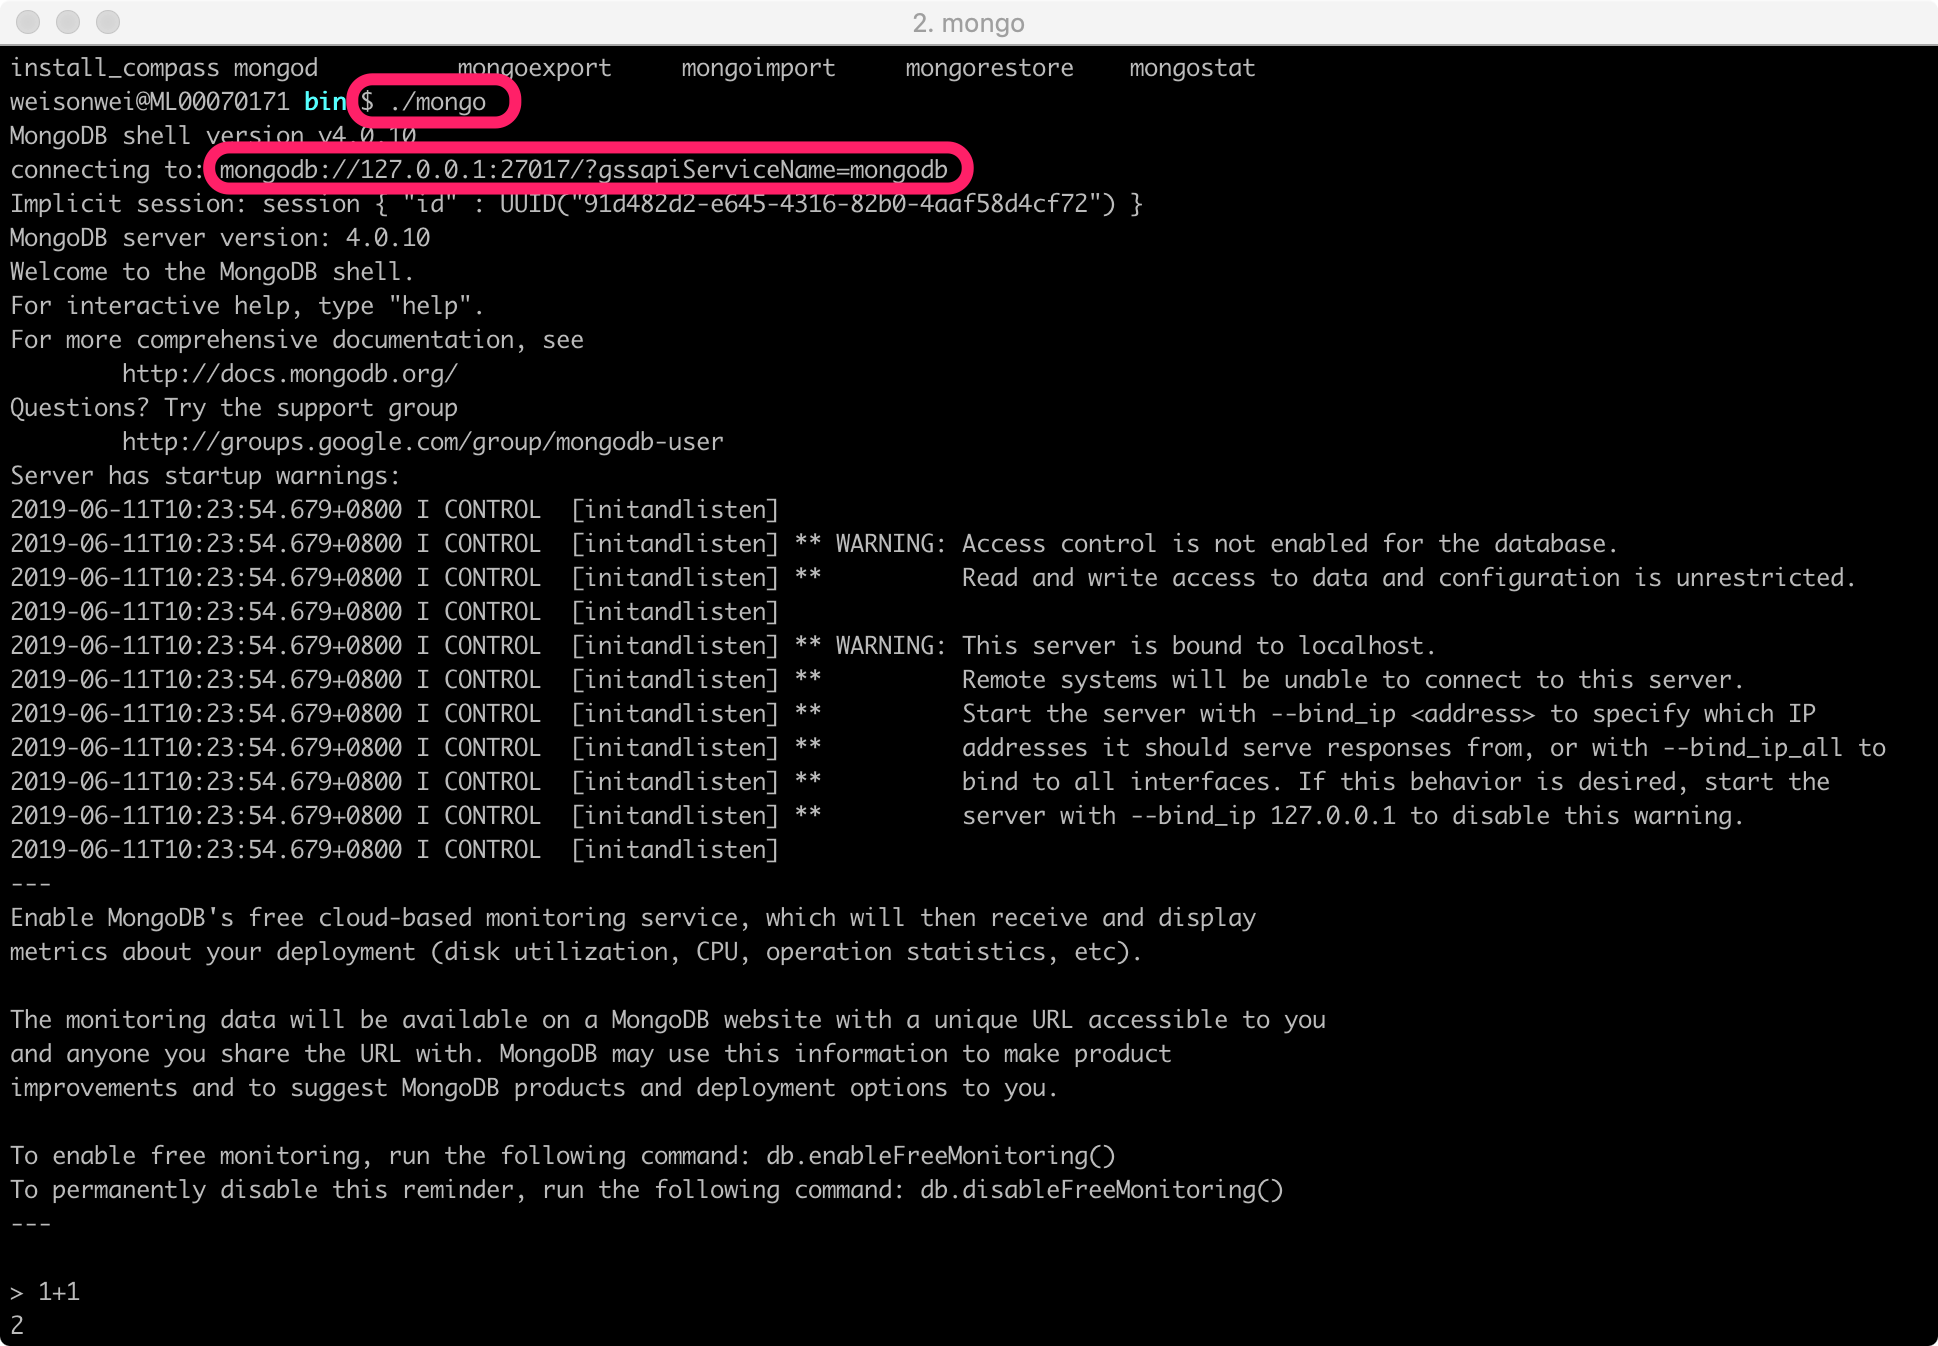Click 'This server is bound to localhost.' warning
Viewport: 1938px width, 1346px height.
(x=1199, y=646)
